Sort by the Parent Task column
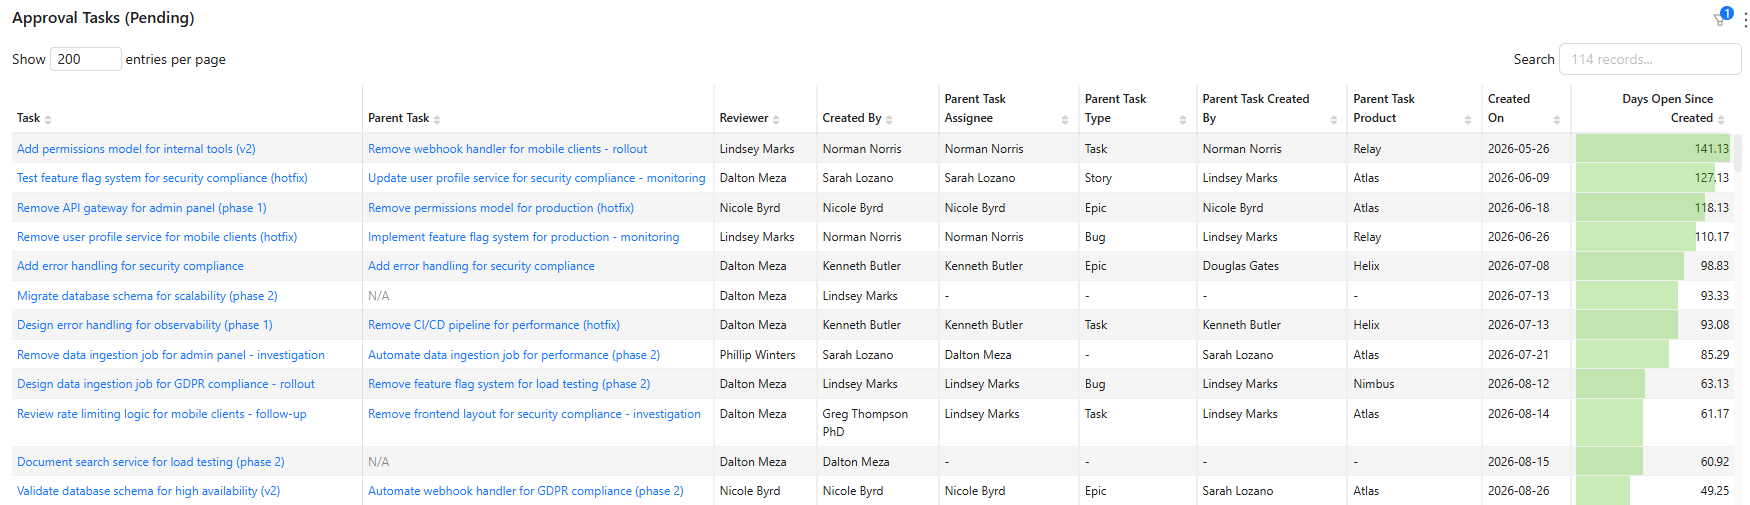This screenshot has height=505, width=1750. click(437, 119)
